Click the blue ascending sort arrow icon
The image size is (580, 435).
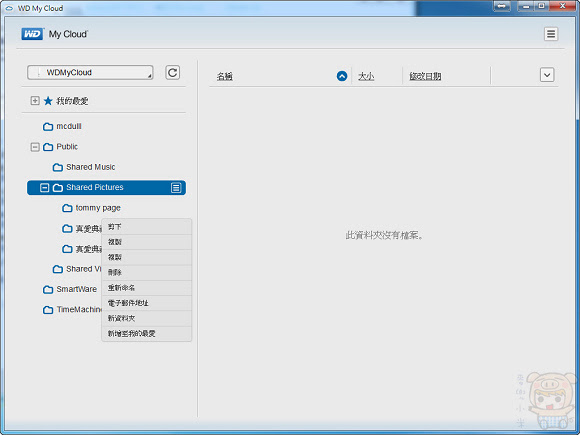coord(342,76)
